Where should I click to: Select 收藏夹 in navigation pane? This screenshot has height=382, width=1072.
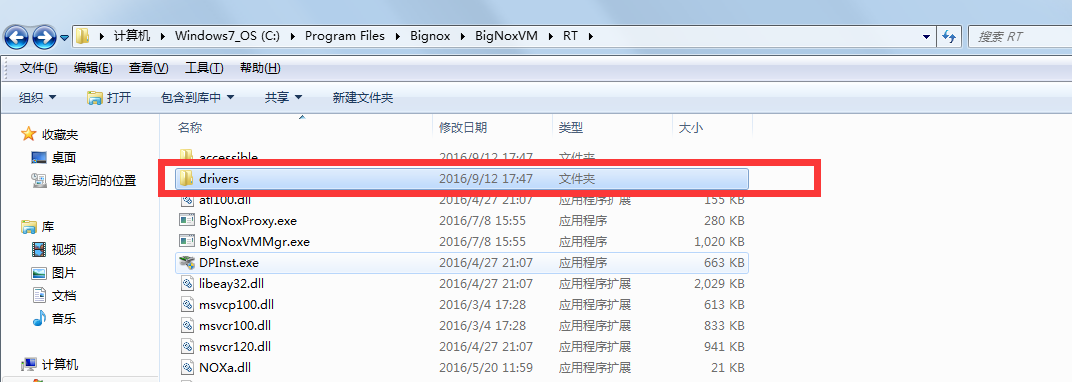pyautogui.click(x=60, y=135)
